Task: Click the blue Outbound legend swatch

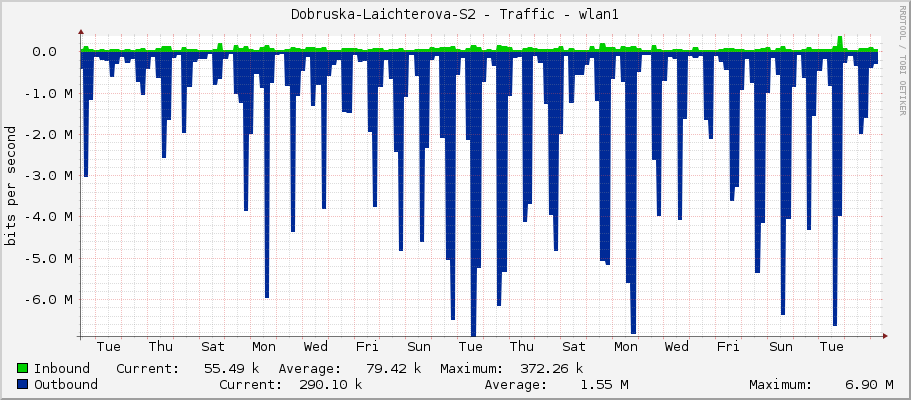Action: [x=23, y=384]
